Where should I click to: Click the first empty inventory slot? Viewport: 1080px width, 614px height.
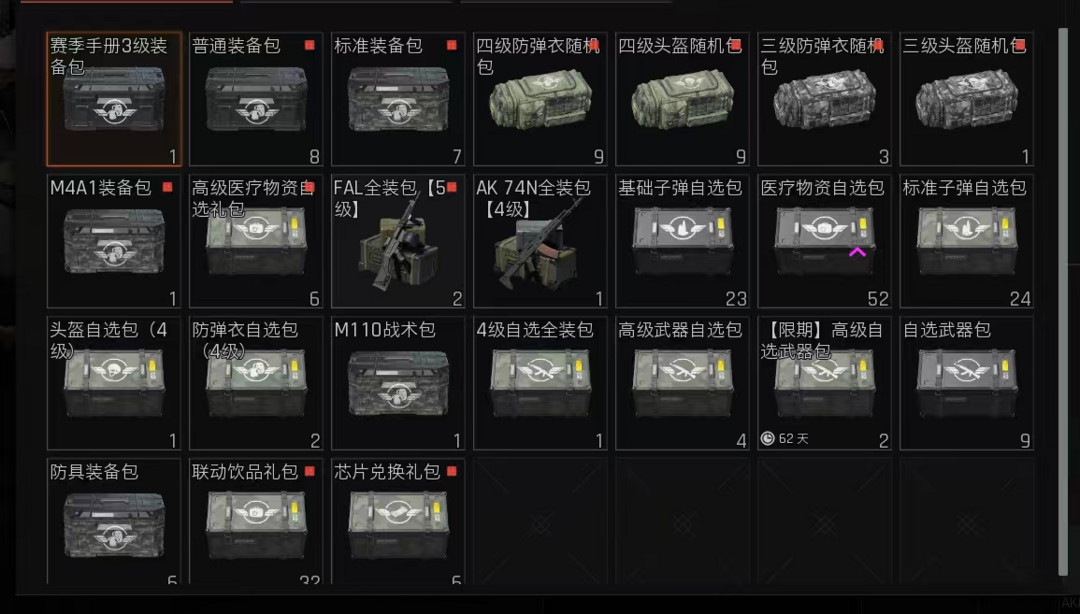(540, 521)
